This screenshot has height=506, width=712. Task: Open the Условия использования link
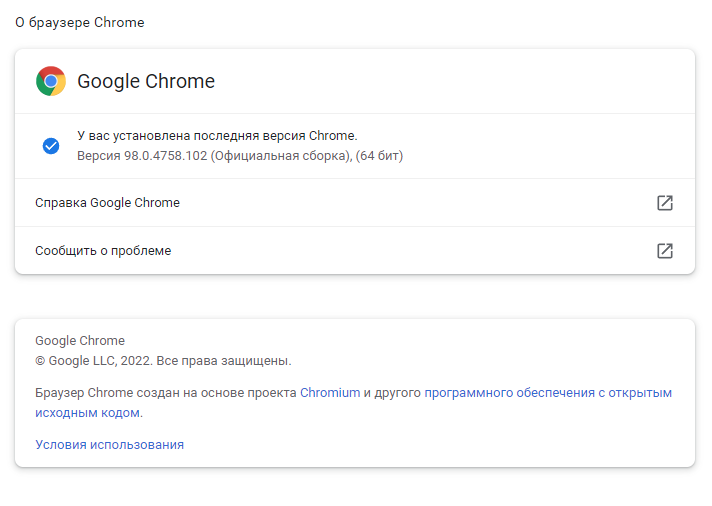click(109, 445)
